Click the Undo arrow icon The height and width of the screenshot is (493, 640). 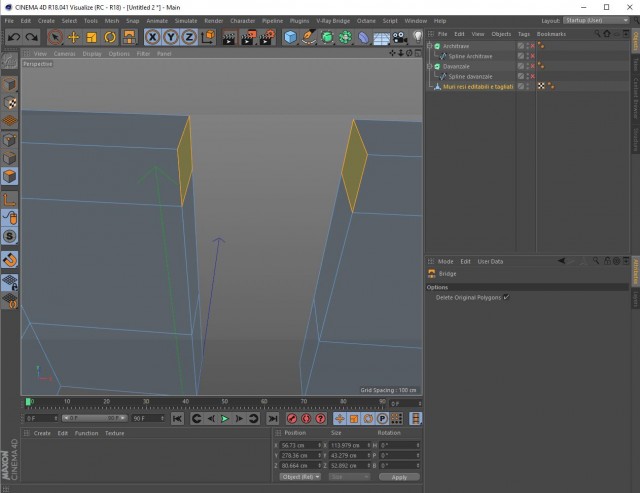(x=14, y=38)
